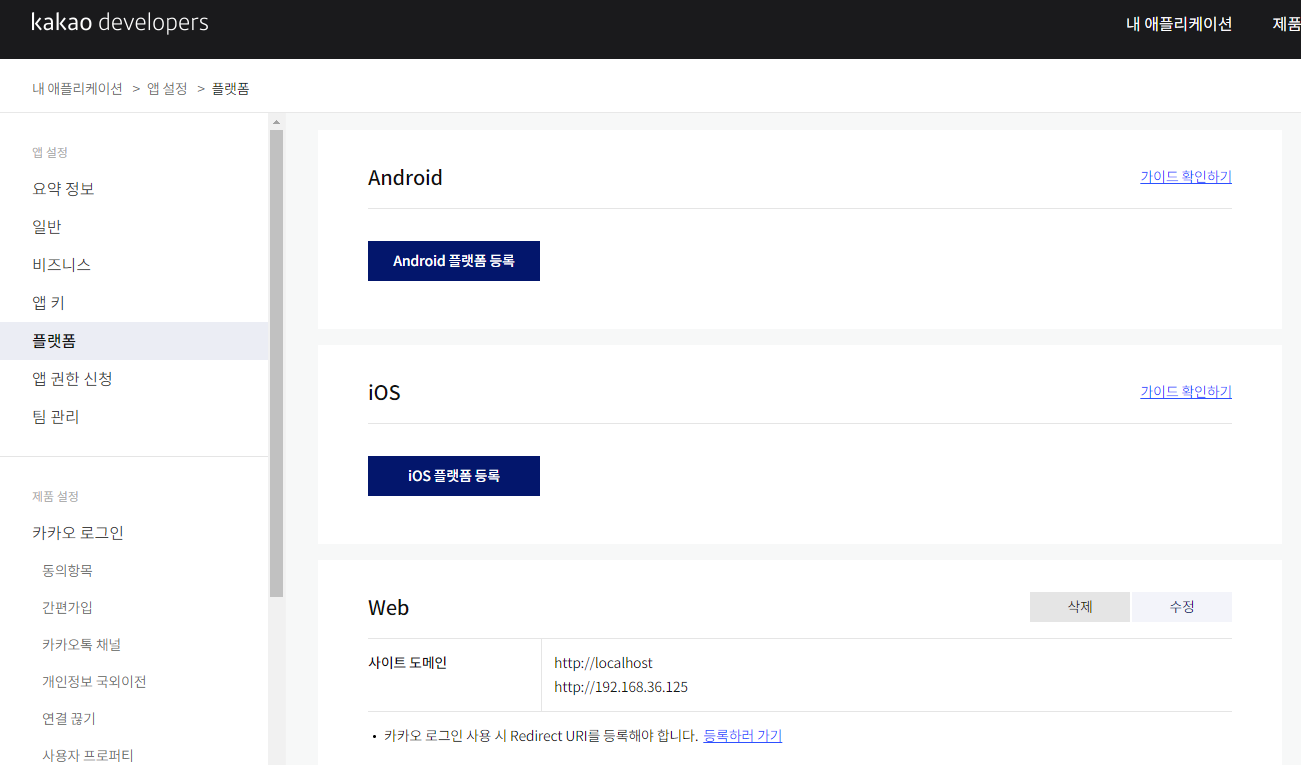Go to 팀 관리 in sidebar

[x=55, y=417]
